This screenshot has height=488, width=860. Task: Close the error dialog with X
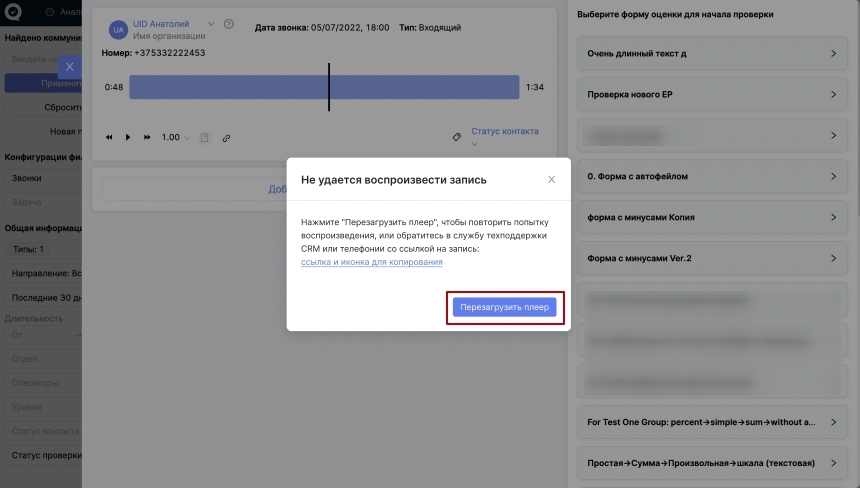click(x=551, y=179)
